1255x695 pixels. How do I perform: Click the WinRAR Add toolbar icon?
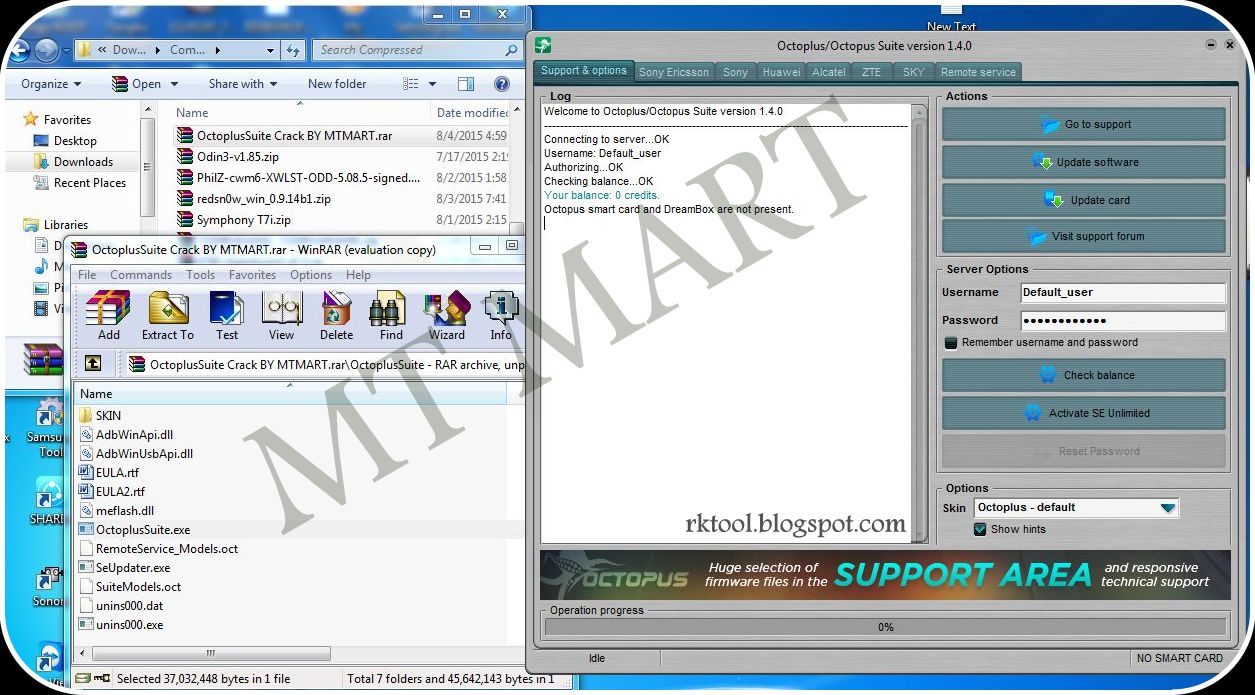point(108,309)
